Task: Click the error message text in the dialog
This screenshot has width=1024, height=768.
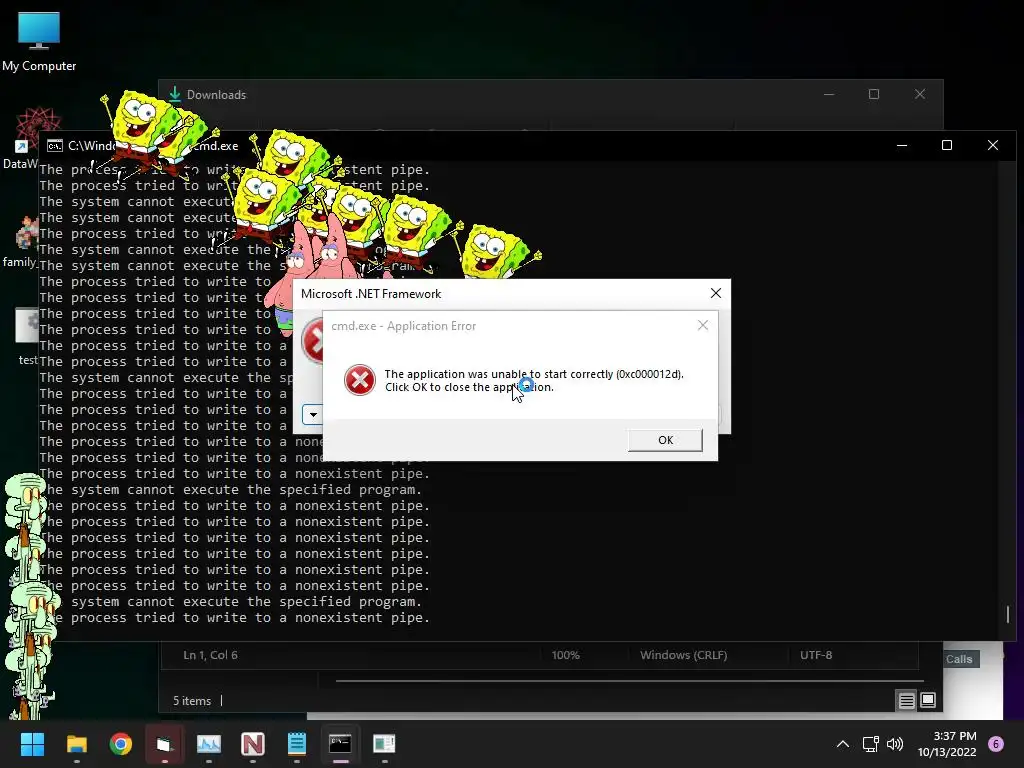Action: [x=534, y=380]
